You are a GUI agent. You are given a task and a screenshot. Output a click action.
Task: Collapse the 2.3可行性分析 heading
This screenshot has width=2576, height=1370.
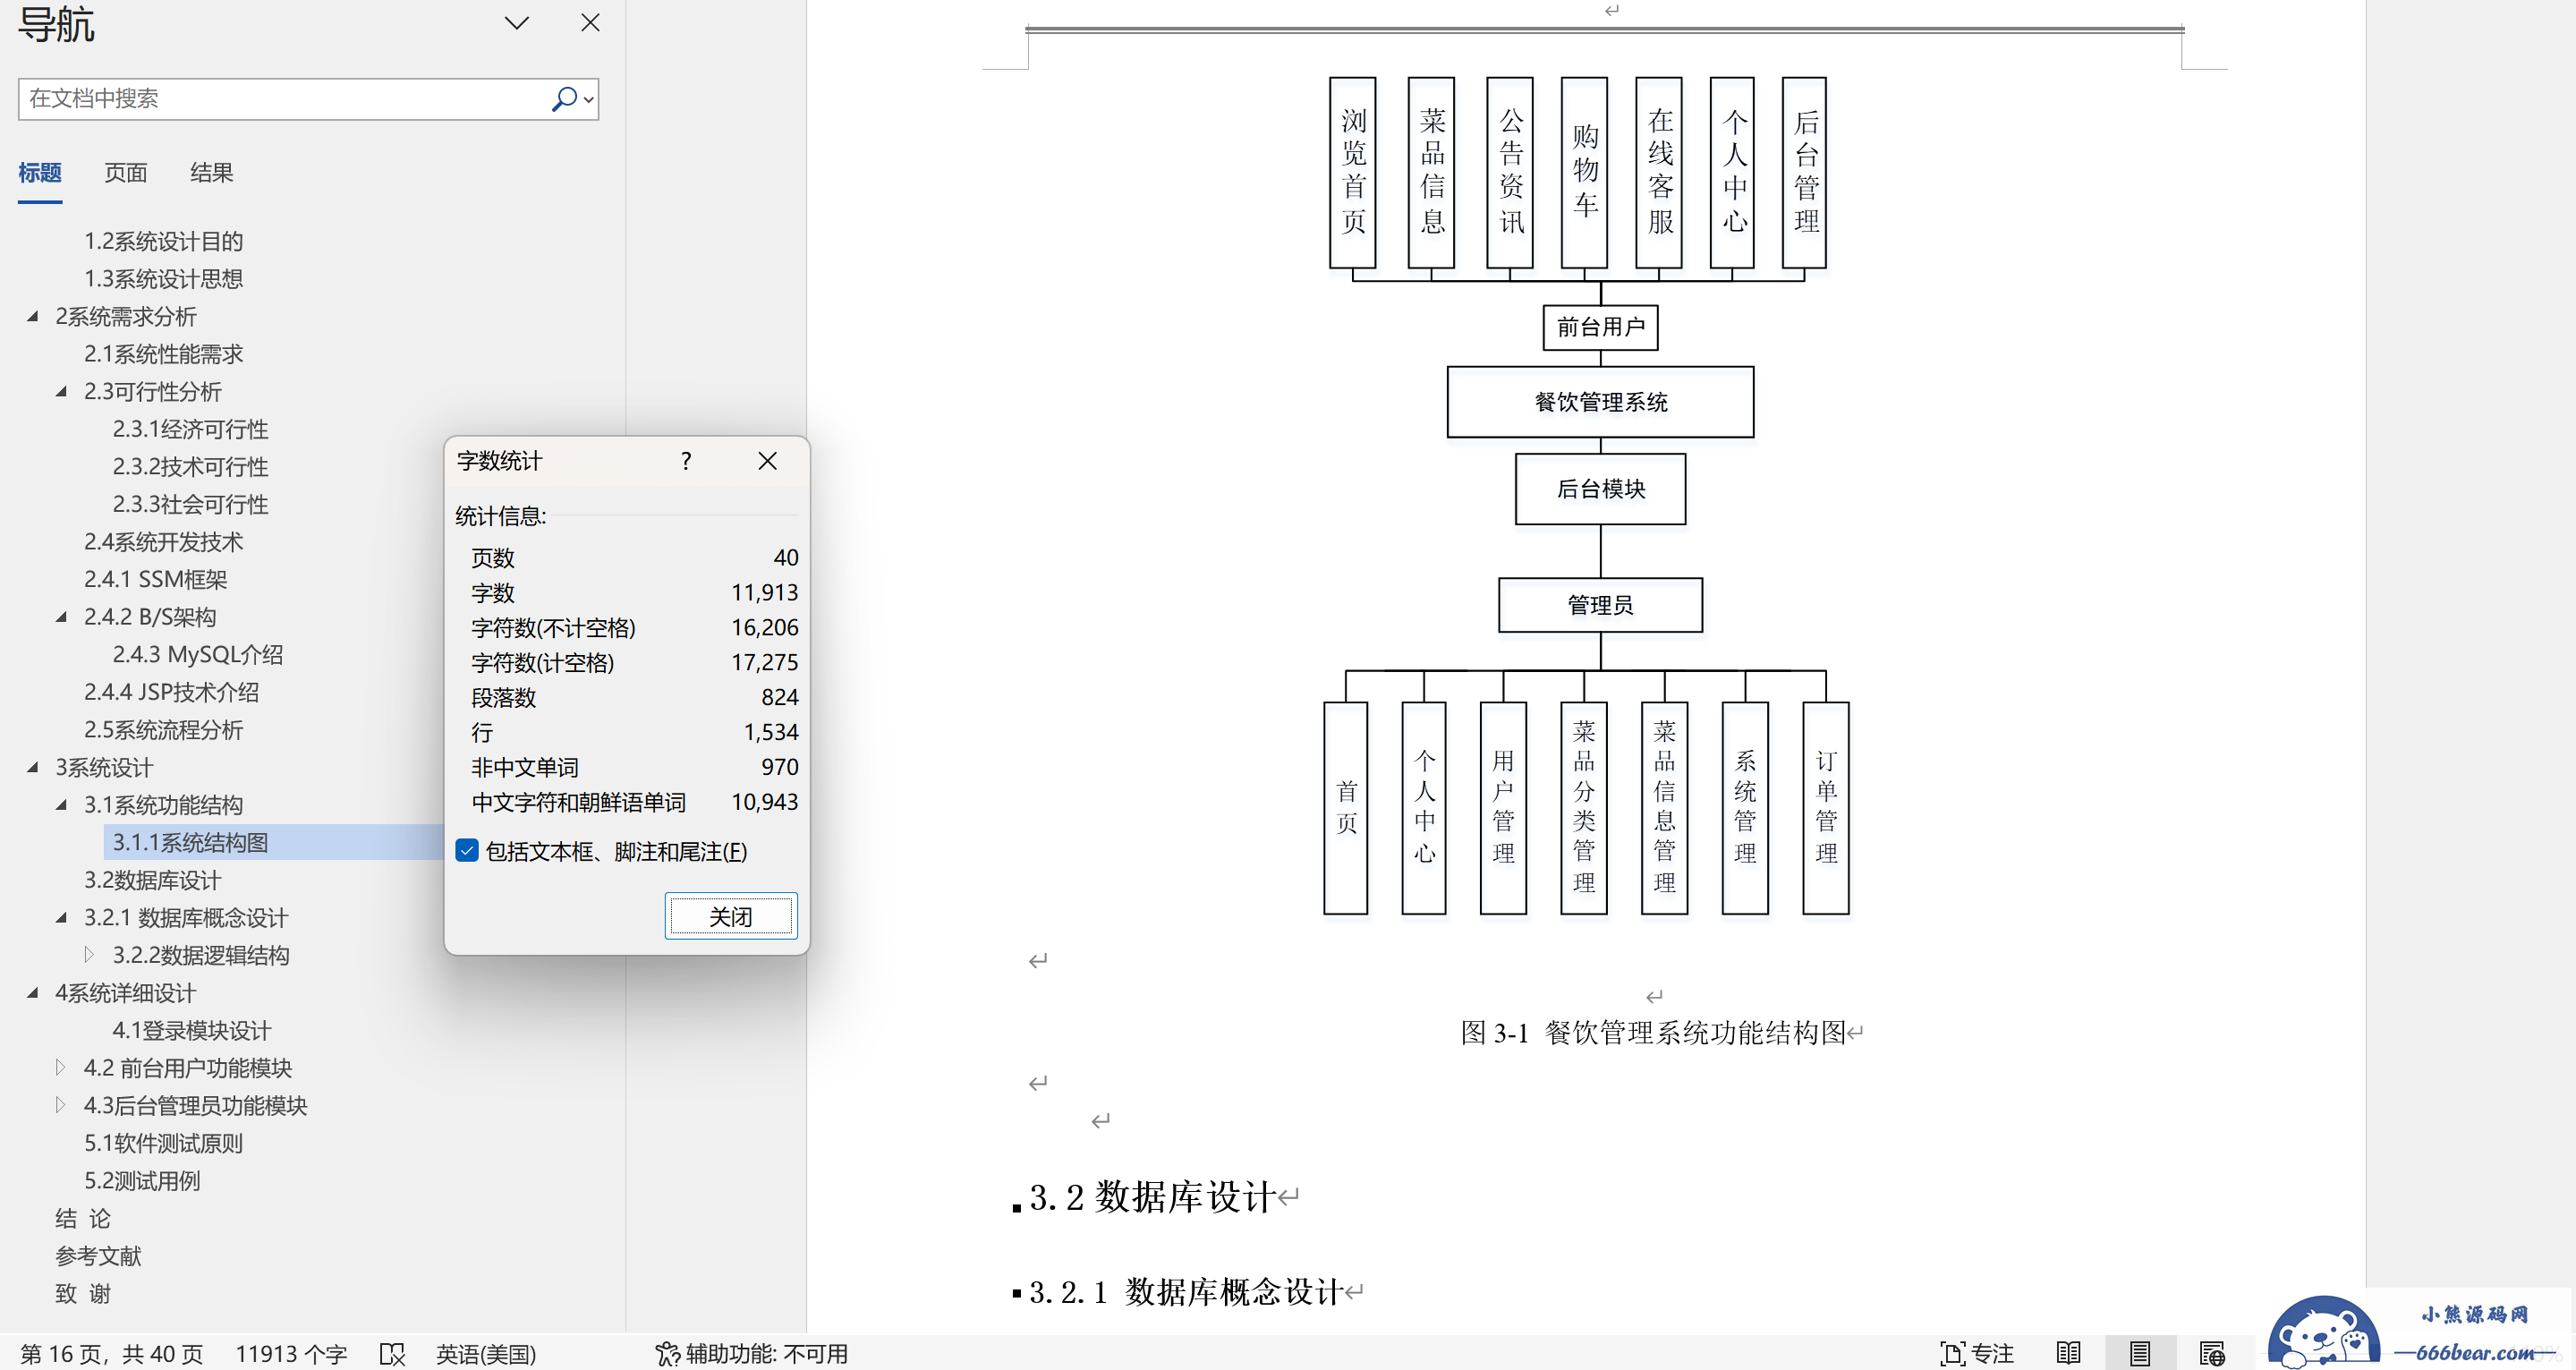pos(61,391)
